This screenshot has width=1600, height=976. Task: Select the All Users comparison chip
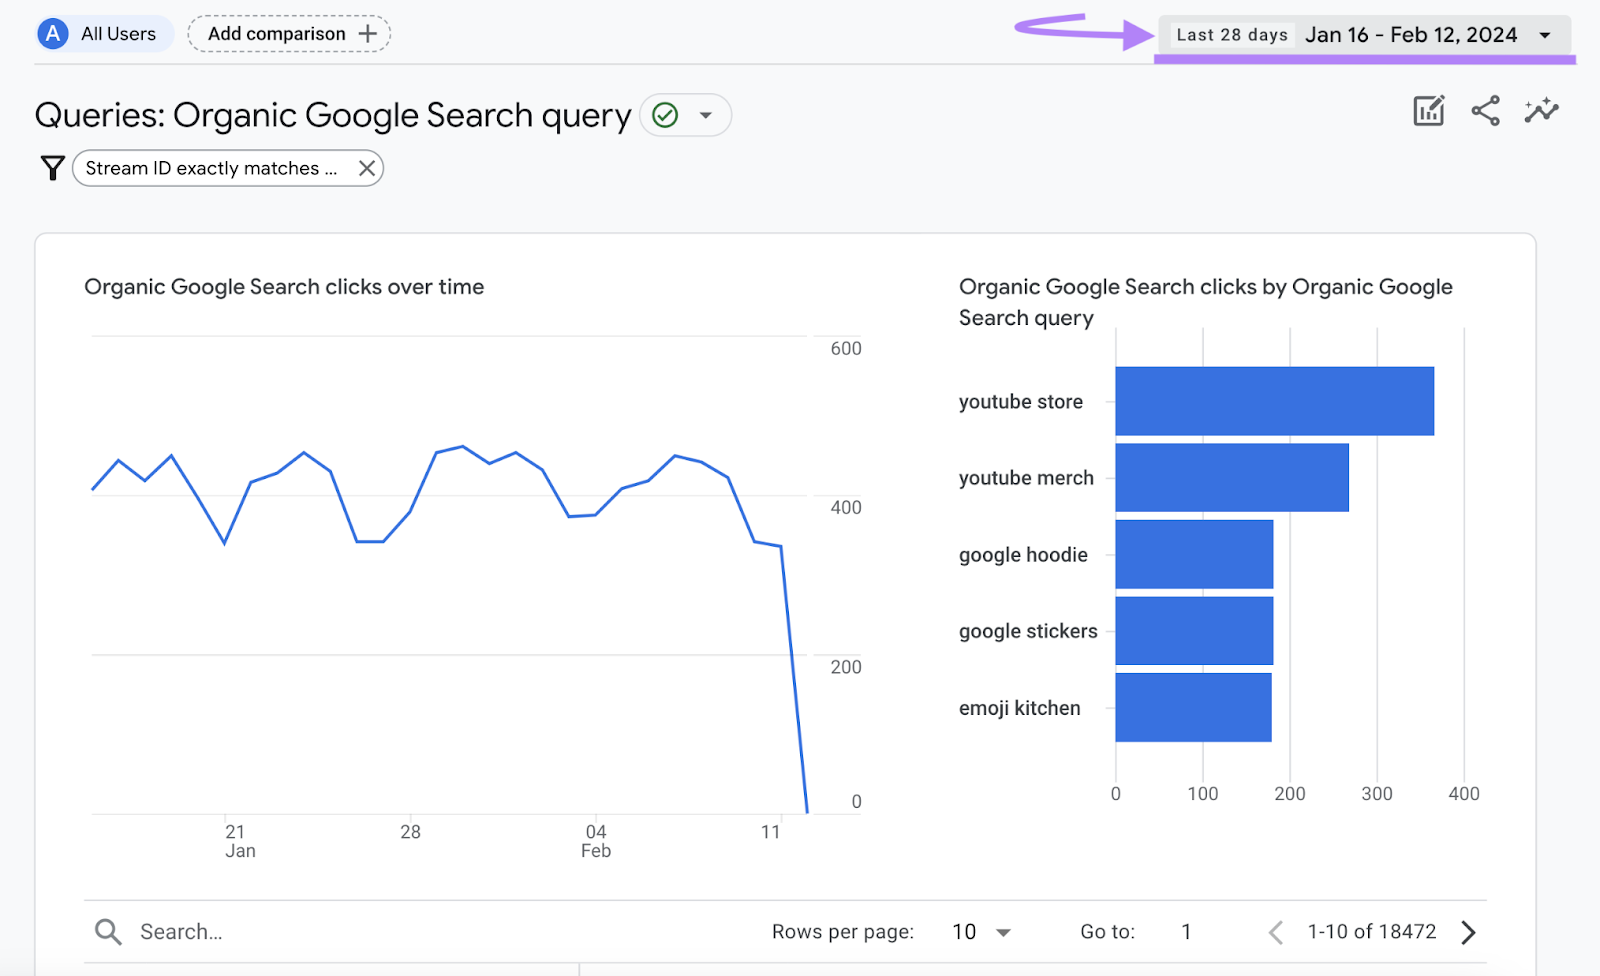[103, 33]
